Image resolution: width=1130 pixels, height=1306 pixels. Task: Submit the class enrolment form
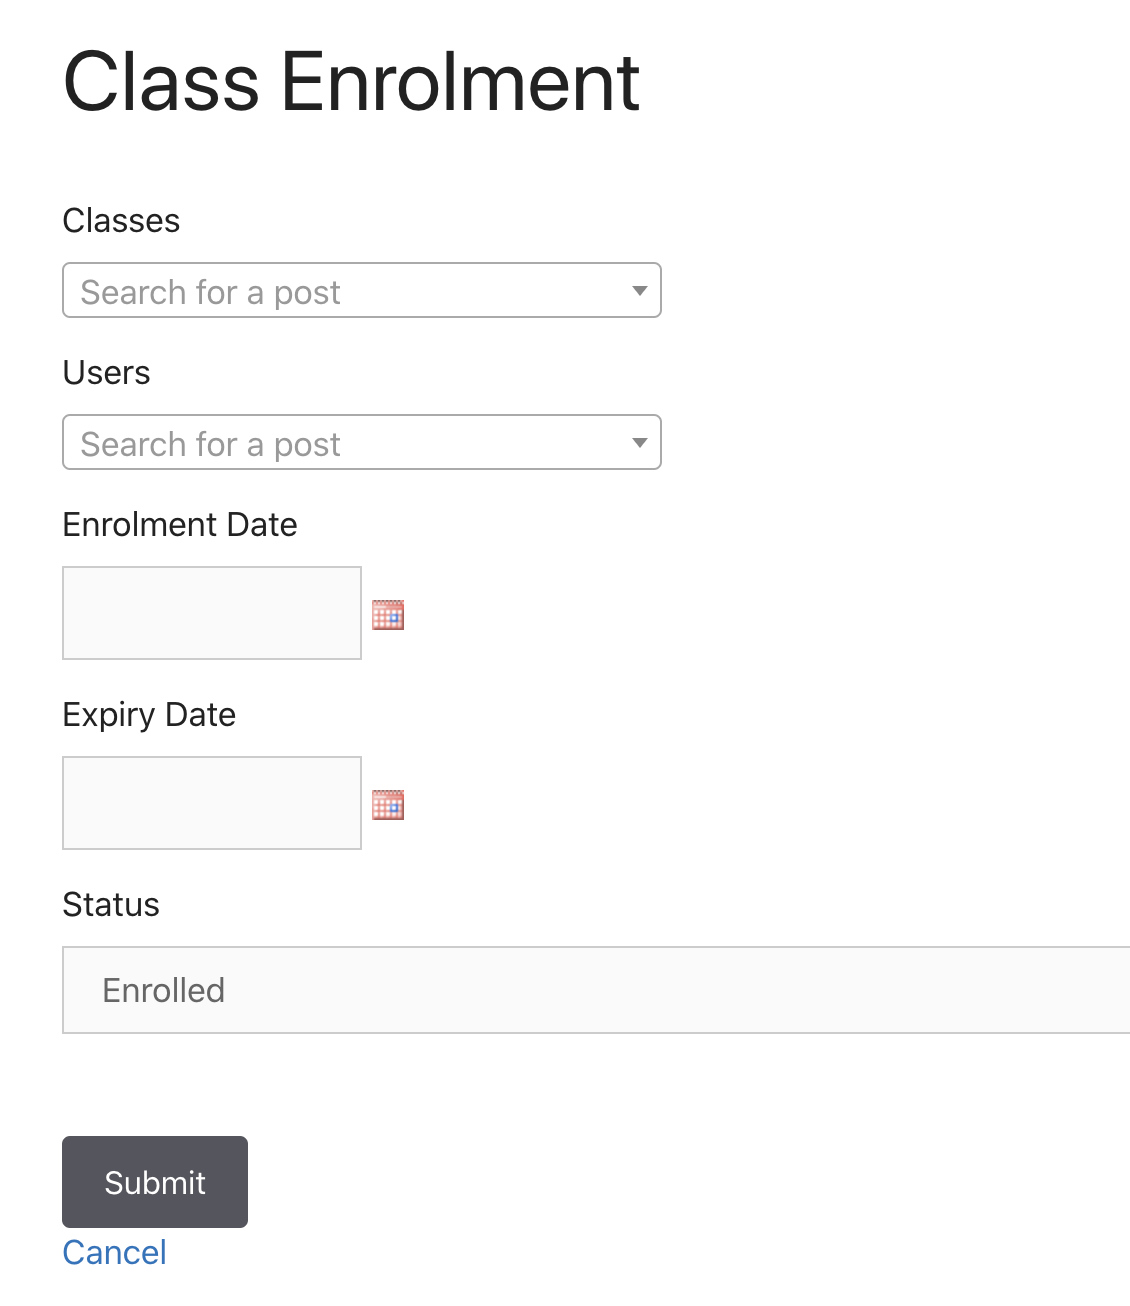155,1182
